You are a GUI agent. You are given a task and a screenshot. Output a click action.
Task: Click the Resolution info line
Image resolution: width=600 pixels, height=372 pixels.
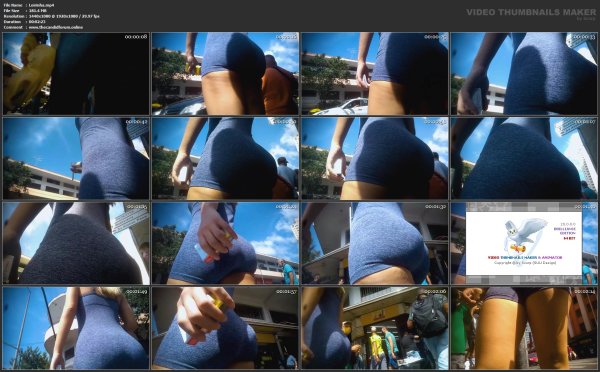52,16
